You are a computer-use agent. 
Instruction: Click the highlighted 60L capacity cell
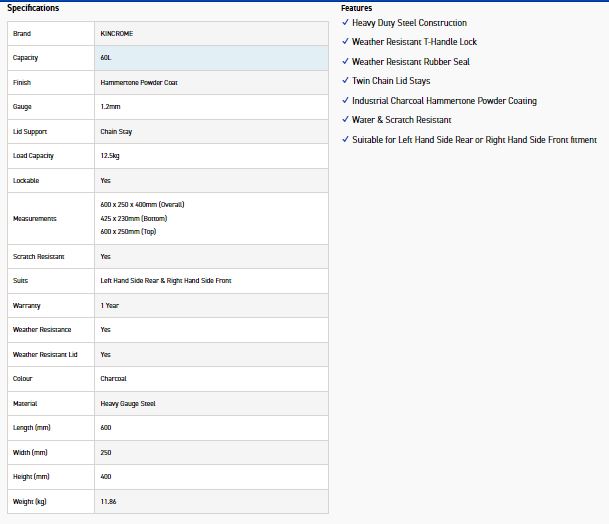(211, 58)
